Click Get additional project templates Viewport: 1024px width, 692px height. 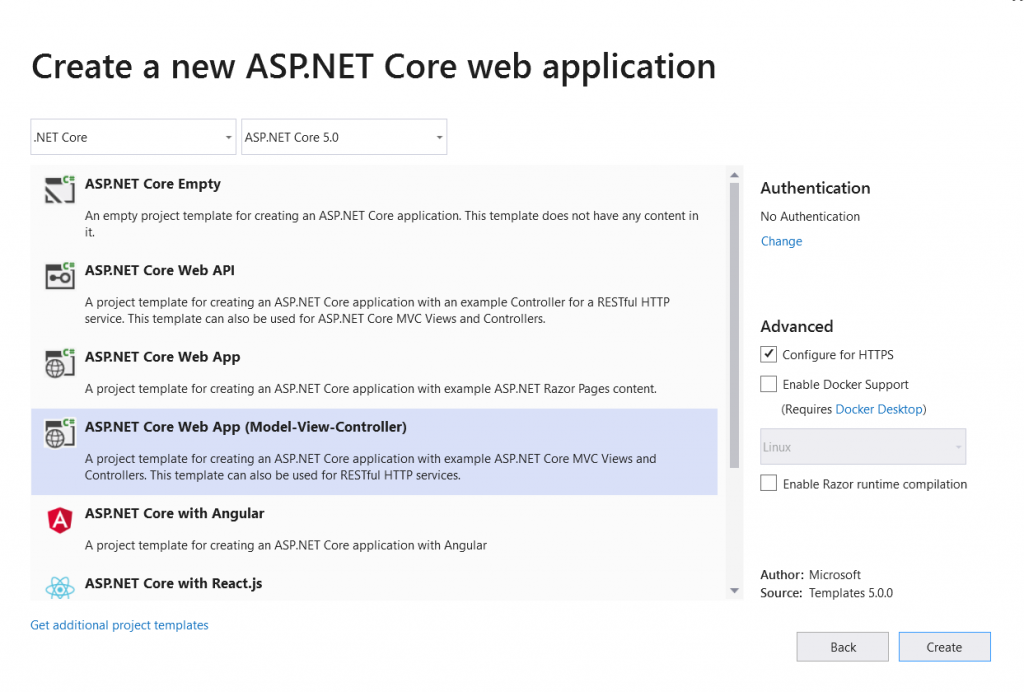tap(119, 624)
